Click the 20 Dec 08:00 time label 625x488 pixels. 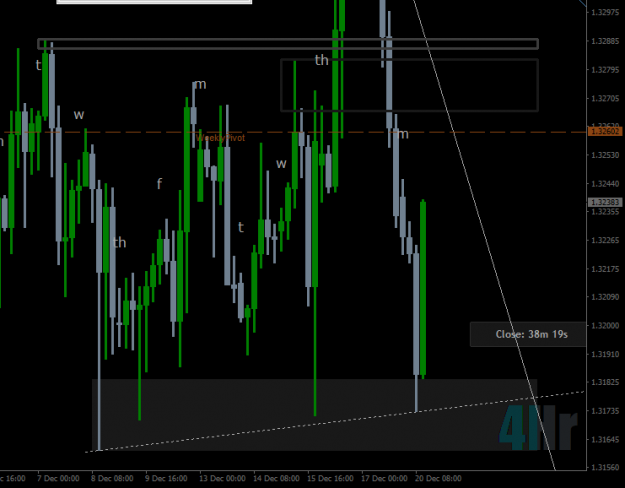(438, 478)
